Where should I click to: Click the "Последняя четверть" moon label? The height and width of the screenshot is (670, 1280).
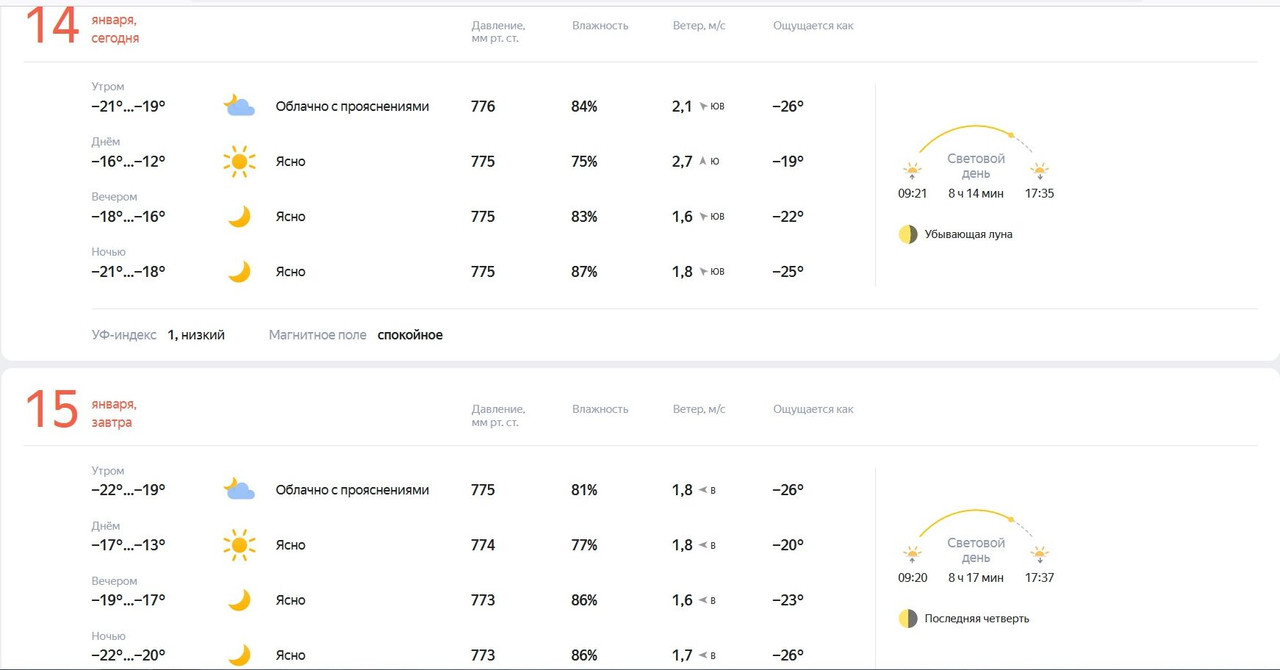(976, 618)
